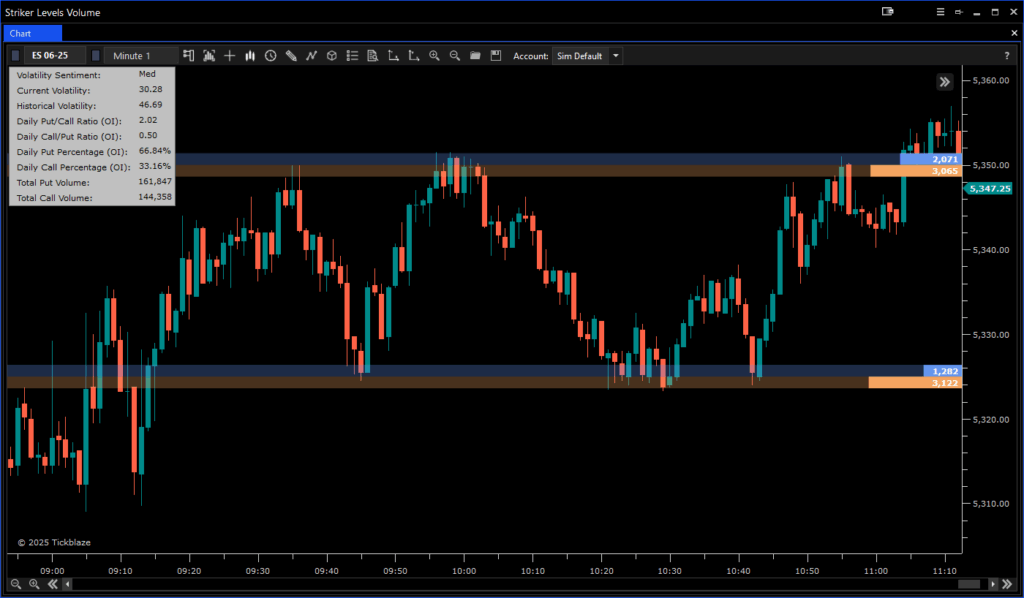Expand the double-chevron panel button on chart
This screenshot has width=1024, height=598.
944,82
